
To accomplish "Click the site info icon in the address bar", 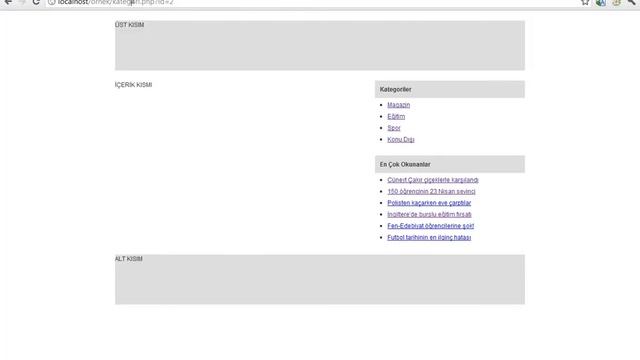I will click(x=51, y=2).
